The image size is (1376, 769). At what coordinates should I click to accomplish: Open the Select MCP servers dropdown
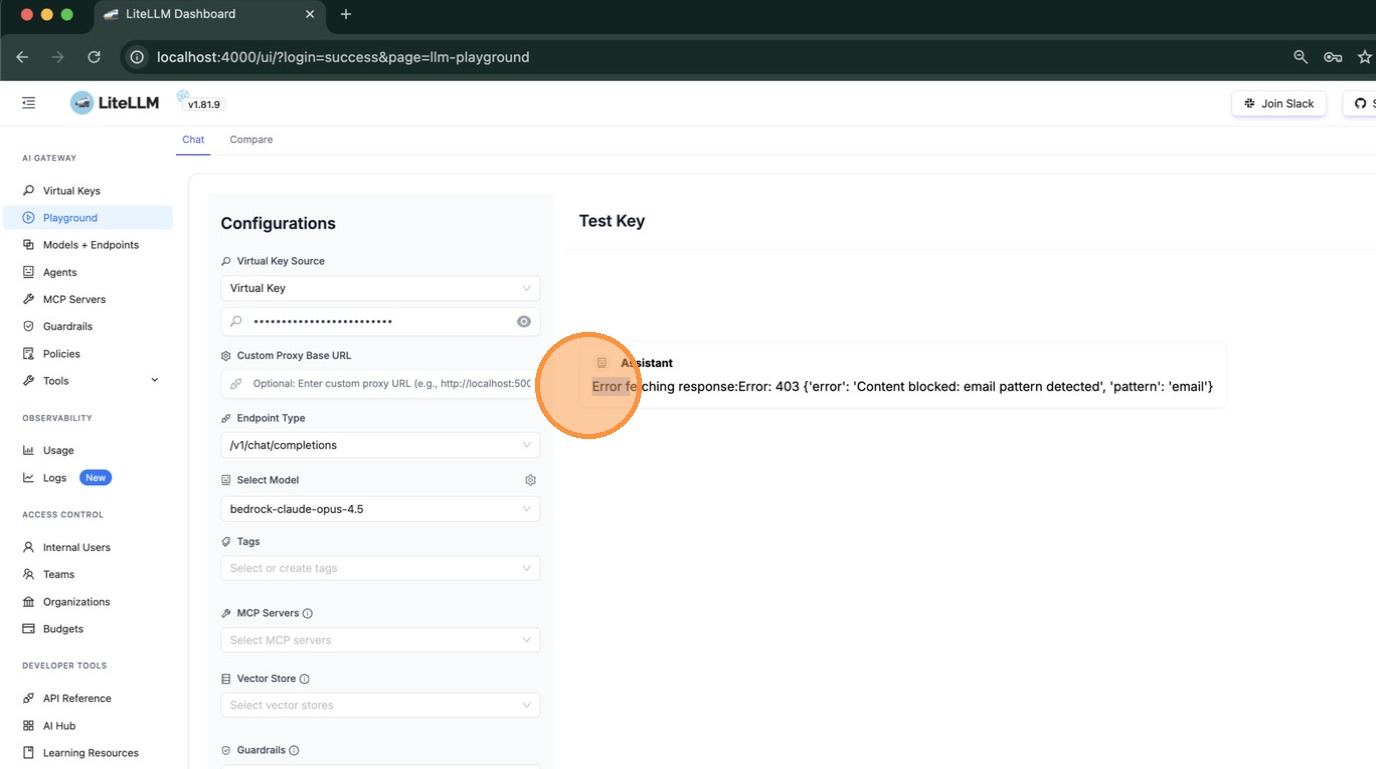[x=380, y=640]
